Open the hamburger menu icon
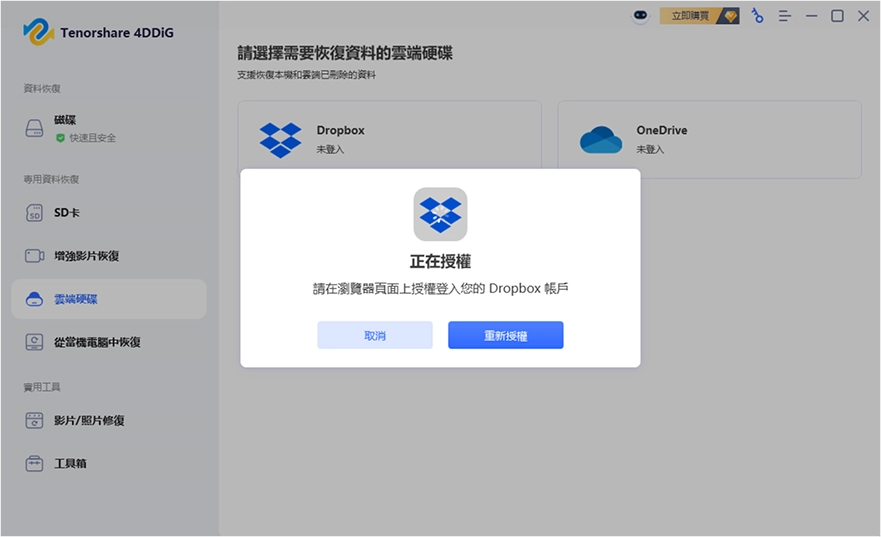This screenshot has height=537, width=881. 785,16
